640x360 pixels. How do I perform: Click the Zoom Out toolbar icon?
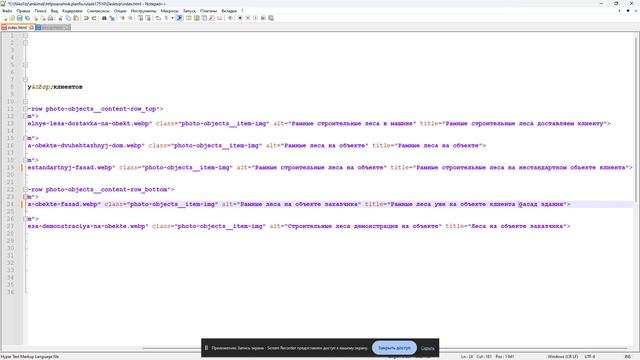click(x=130, y=18)
